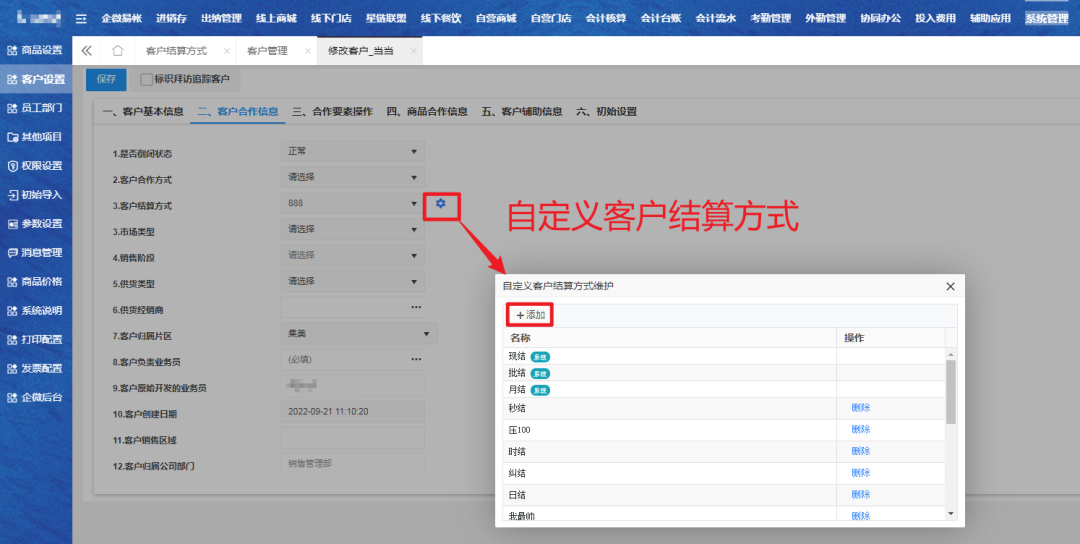Toggle the 标识拜访追踪客户 checkbox
This screenshot has height=544, width=1080.
[147, 79]
